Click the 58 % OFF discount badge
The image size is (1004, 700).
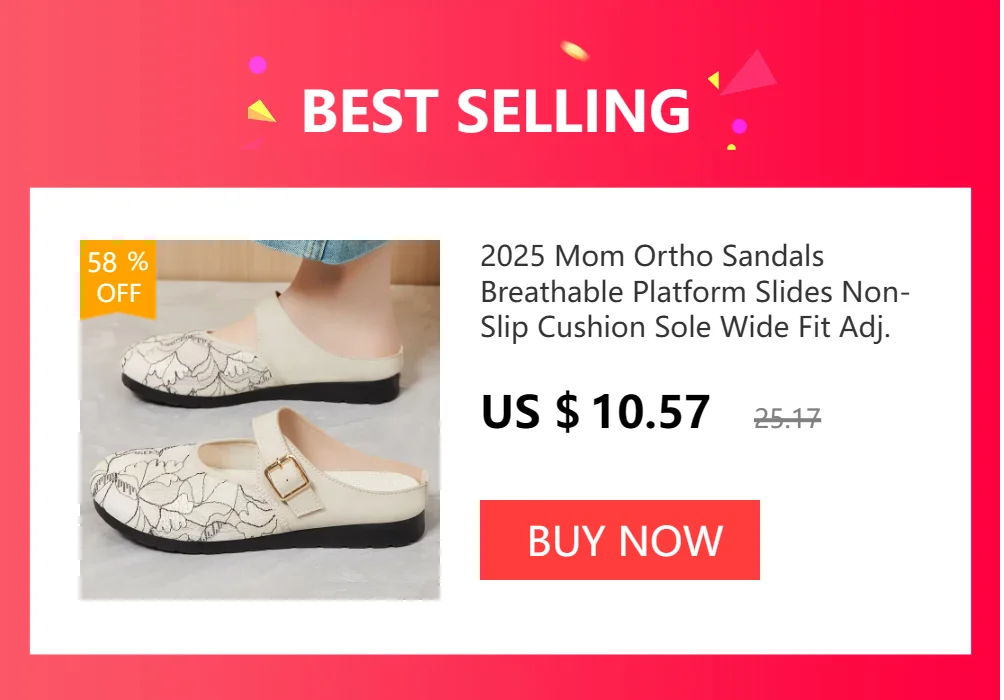(118, 279)
